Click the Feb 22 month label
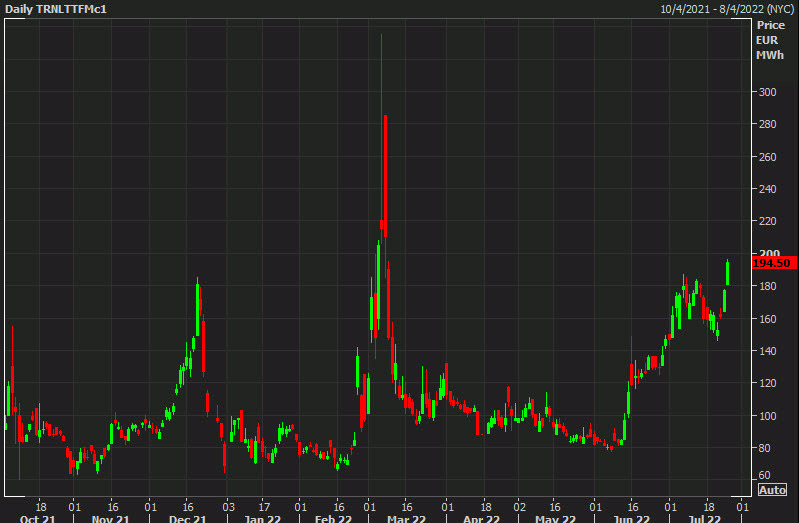This screenshot has width=799, height=523. (x=333, y=518)
